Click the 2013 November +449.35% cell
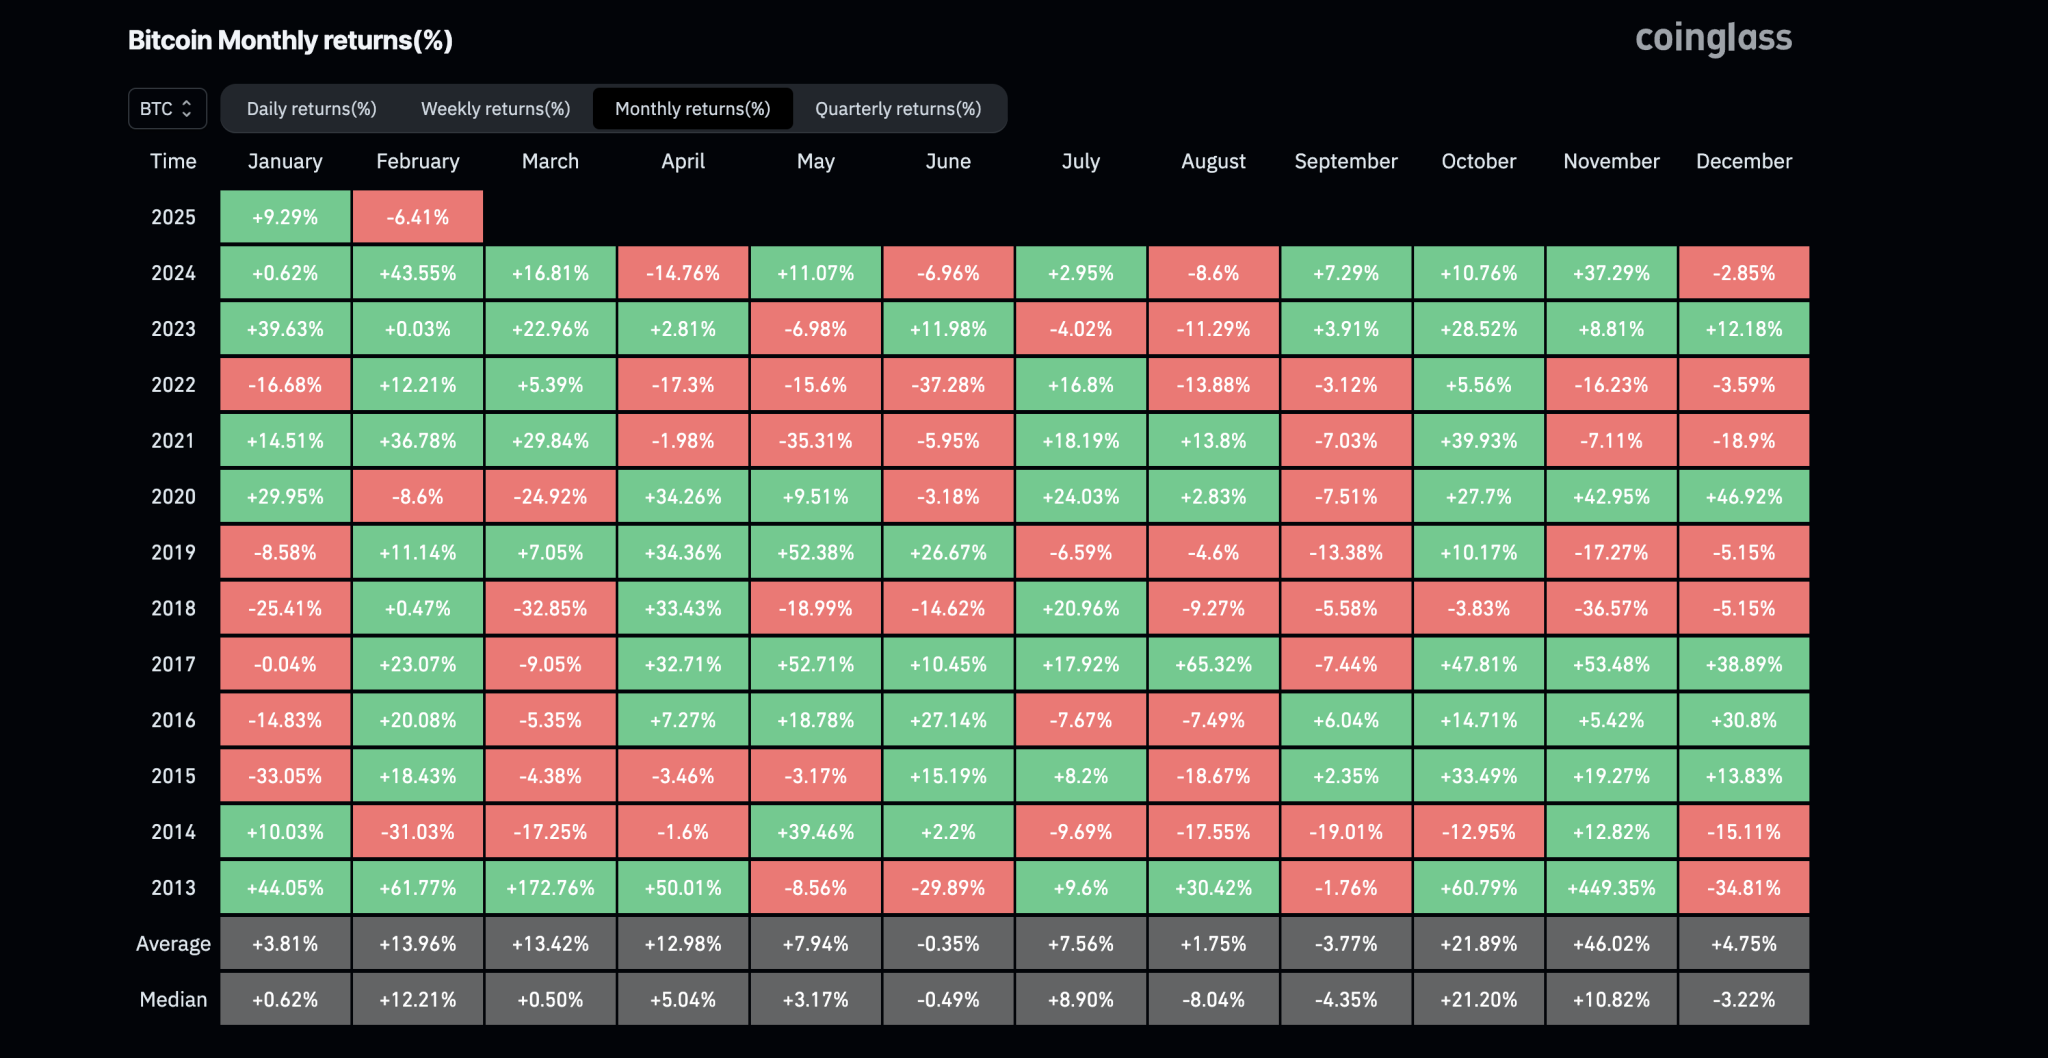Screen dimensions: 2048x1058 [x=1611, y=888]
